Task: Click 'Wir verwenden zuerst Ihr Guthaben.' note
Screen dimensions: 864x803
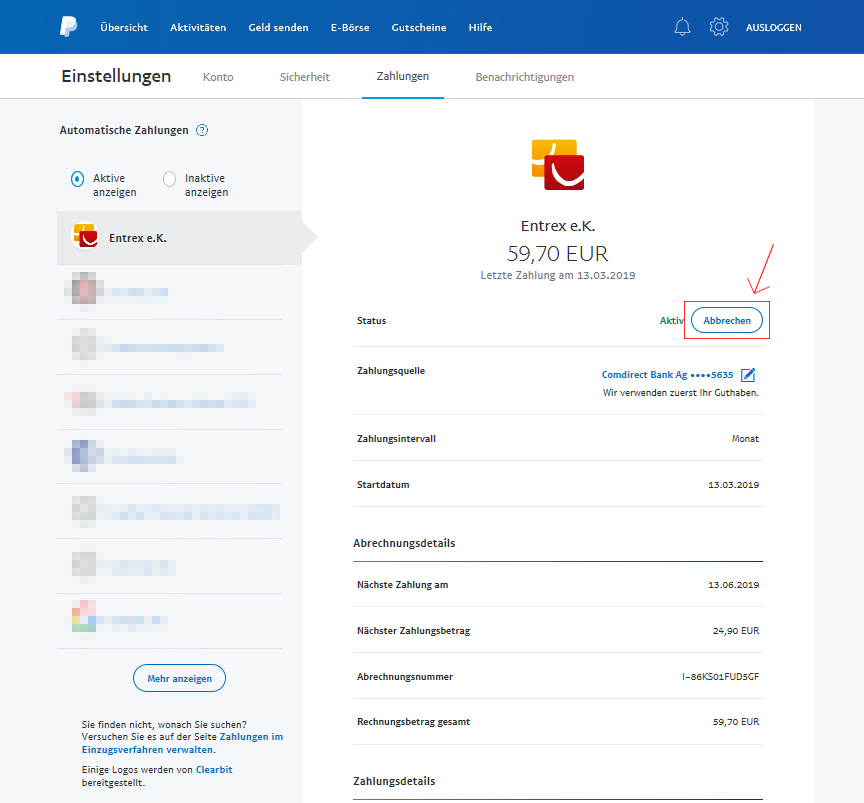Action: click(681, 393)
